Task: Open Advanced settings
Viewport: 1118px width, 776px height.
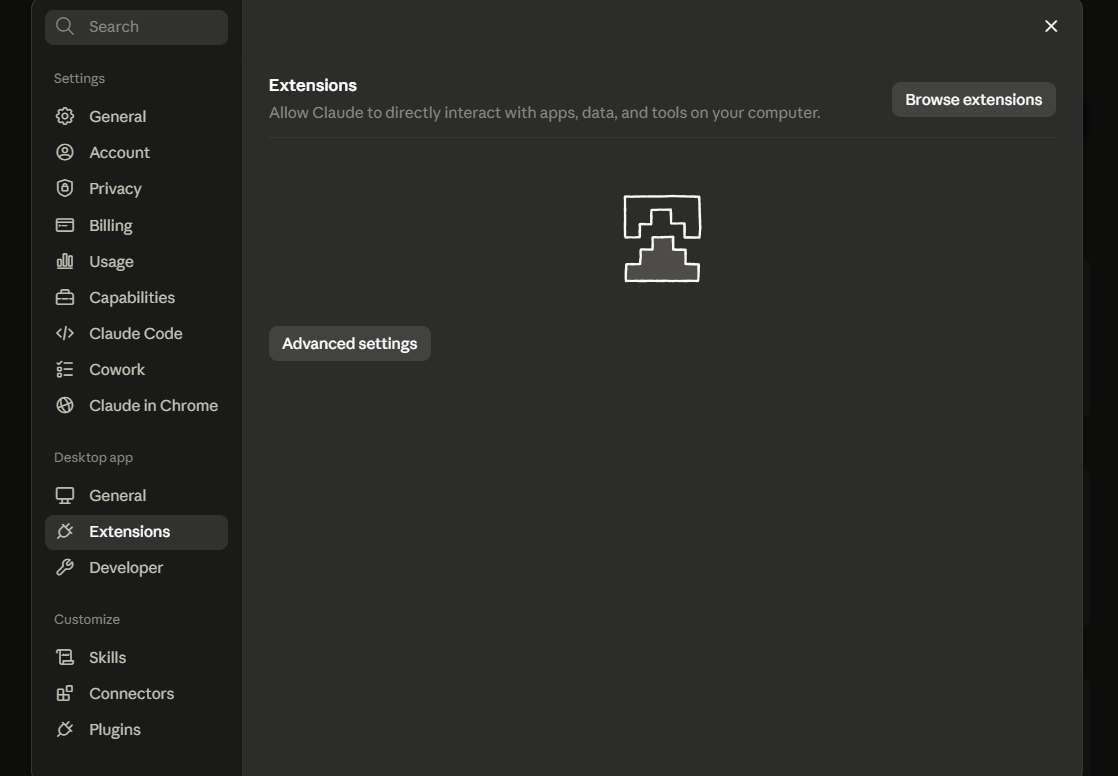Action: (349, 343)
